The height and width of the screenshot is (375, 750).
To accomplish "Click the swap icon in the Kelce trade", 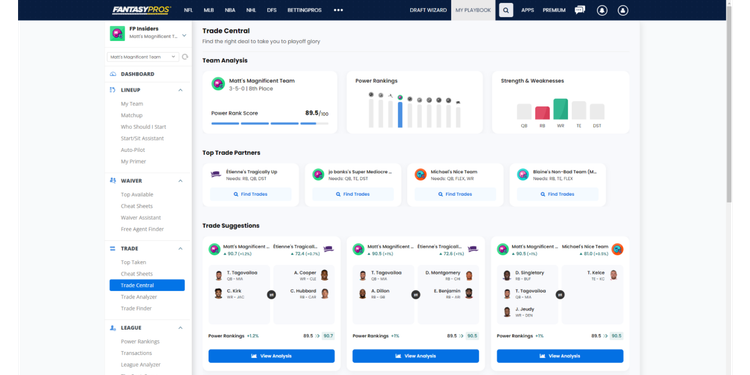I will (560, 295).
